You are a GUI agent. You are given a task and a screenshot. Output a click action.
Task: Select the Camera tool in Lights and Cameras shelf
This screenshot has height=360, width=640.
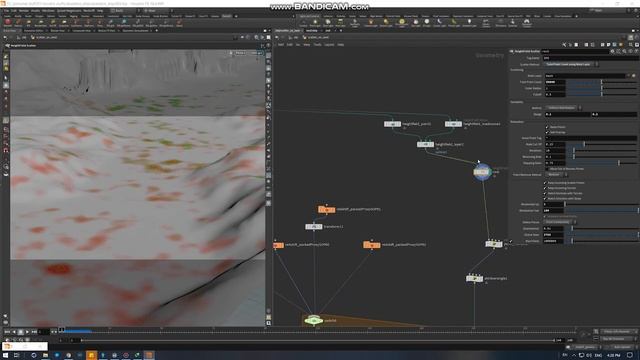pyautogui.click(x=303, y=23)
